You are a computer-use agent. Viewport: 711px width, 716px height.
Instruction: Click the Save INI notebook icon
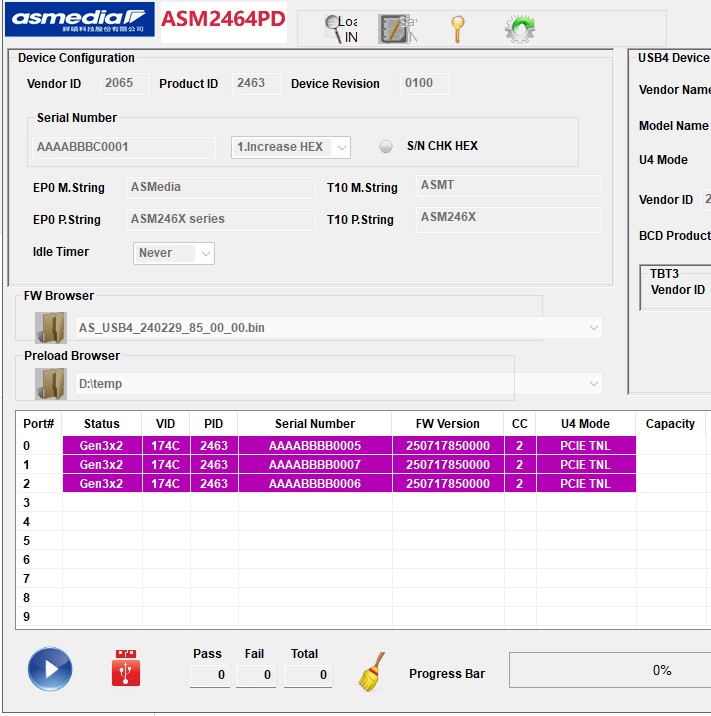point(394,29)
